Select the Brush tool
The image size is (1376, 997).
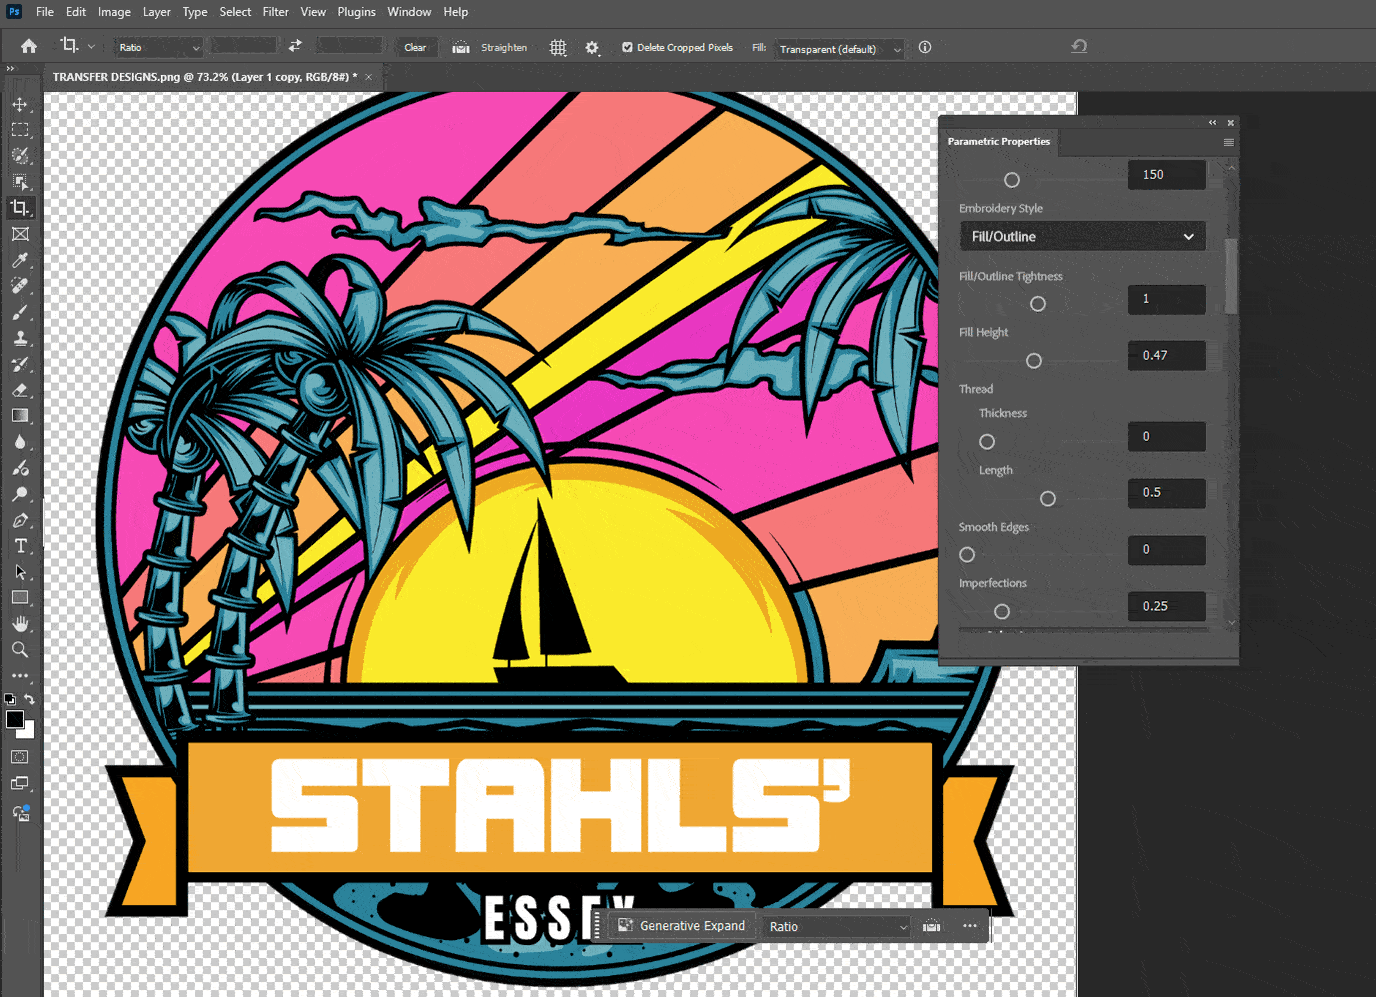coord(20,312)
